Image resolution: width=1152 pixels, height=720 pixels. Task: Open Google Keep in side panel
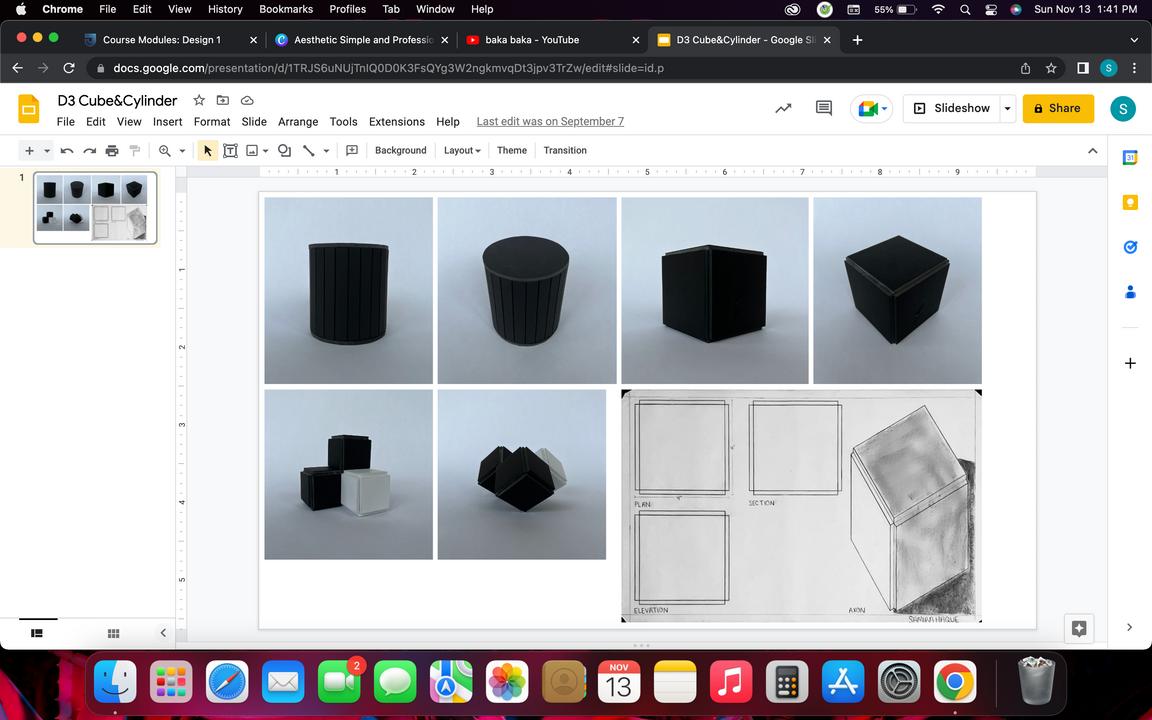tap(1130, 202)
